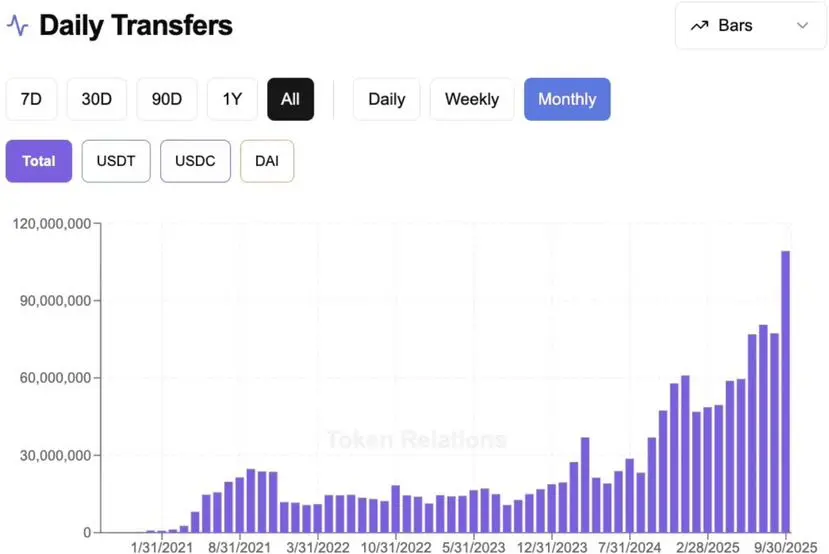The image size is (829, 554).
Task: Filter chart by DAI
Action: click(267, 161)
